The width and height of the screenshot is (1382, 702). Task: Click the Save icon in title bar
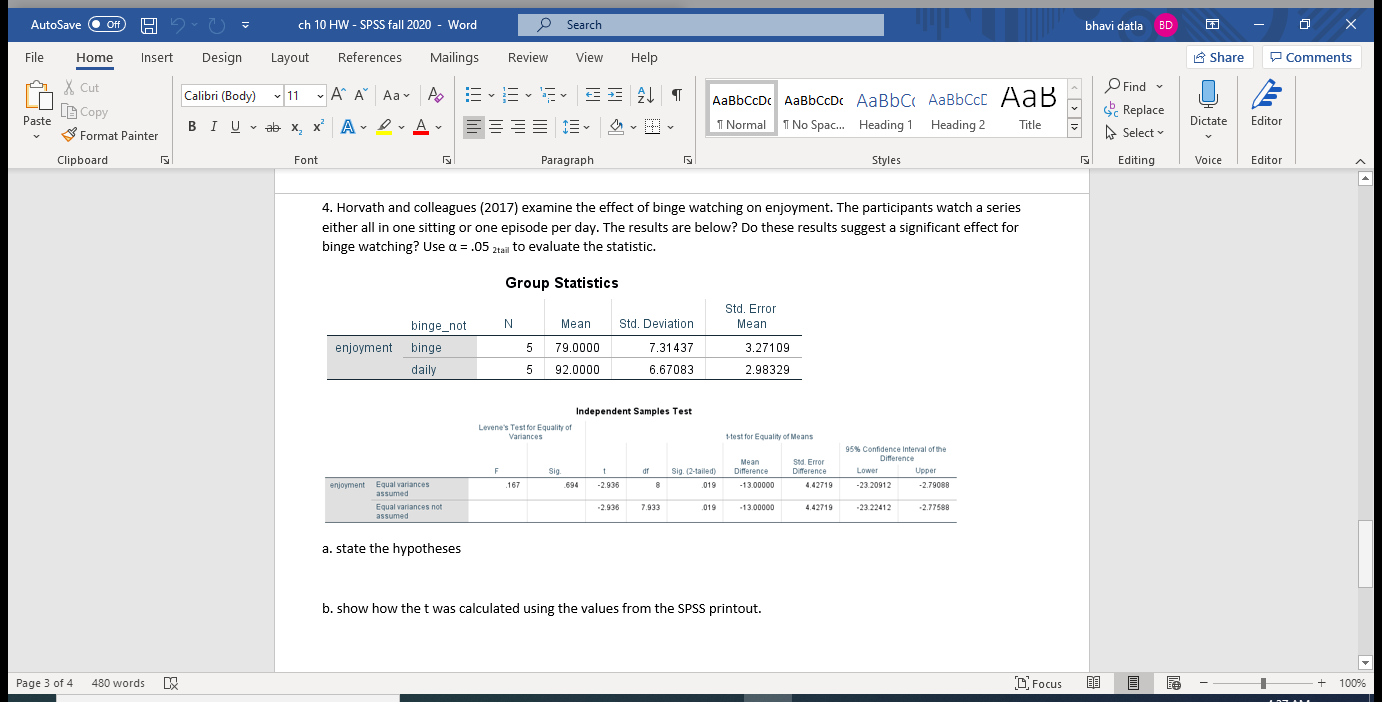[x=147, y=25]
